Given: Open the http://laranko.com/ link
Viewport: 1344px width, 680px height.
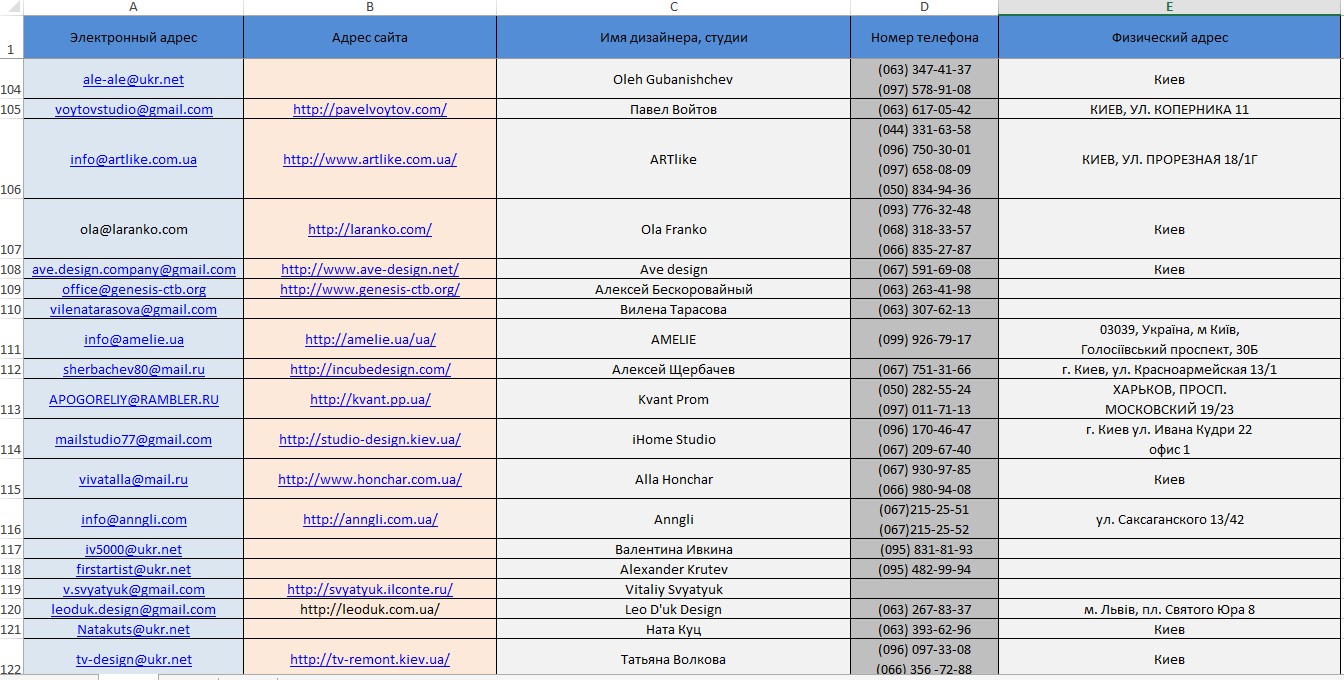Looking at the screenshot, I should point(370,230).
